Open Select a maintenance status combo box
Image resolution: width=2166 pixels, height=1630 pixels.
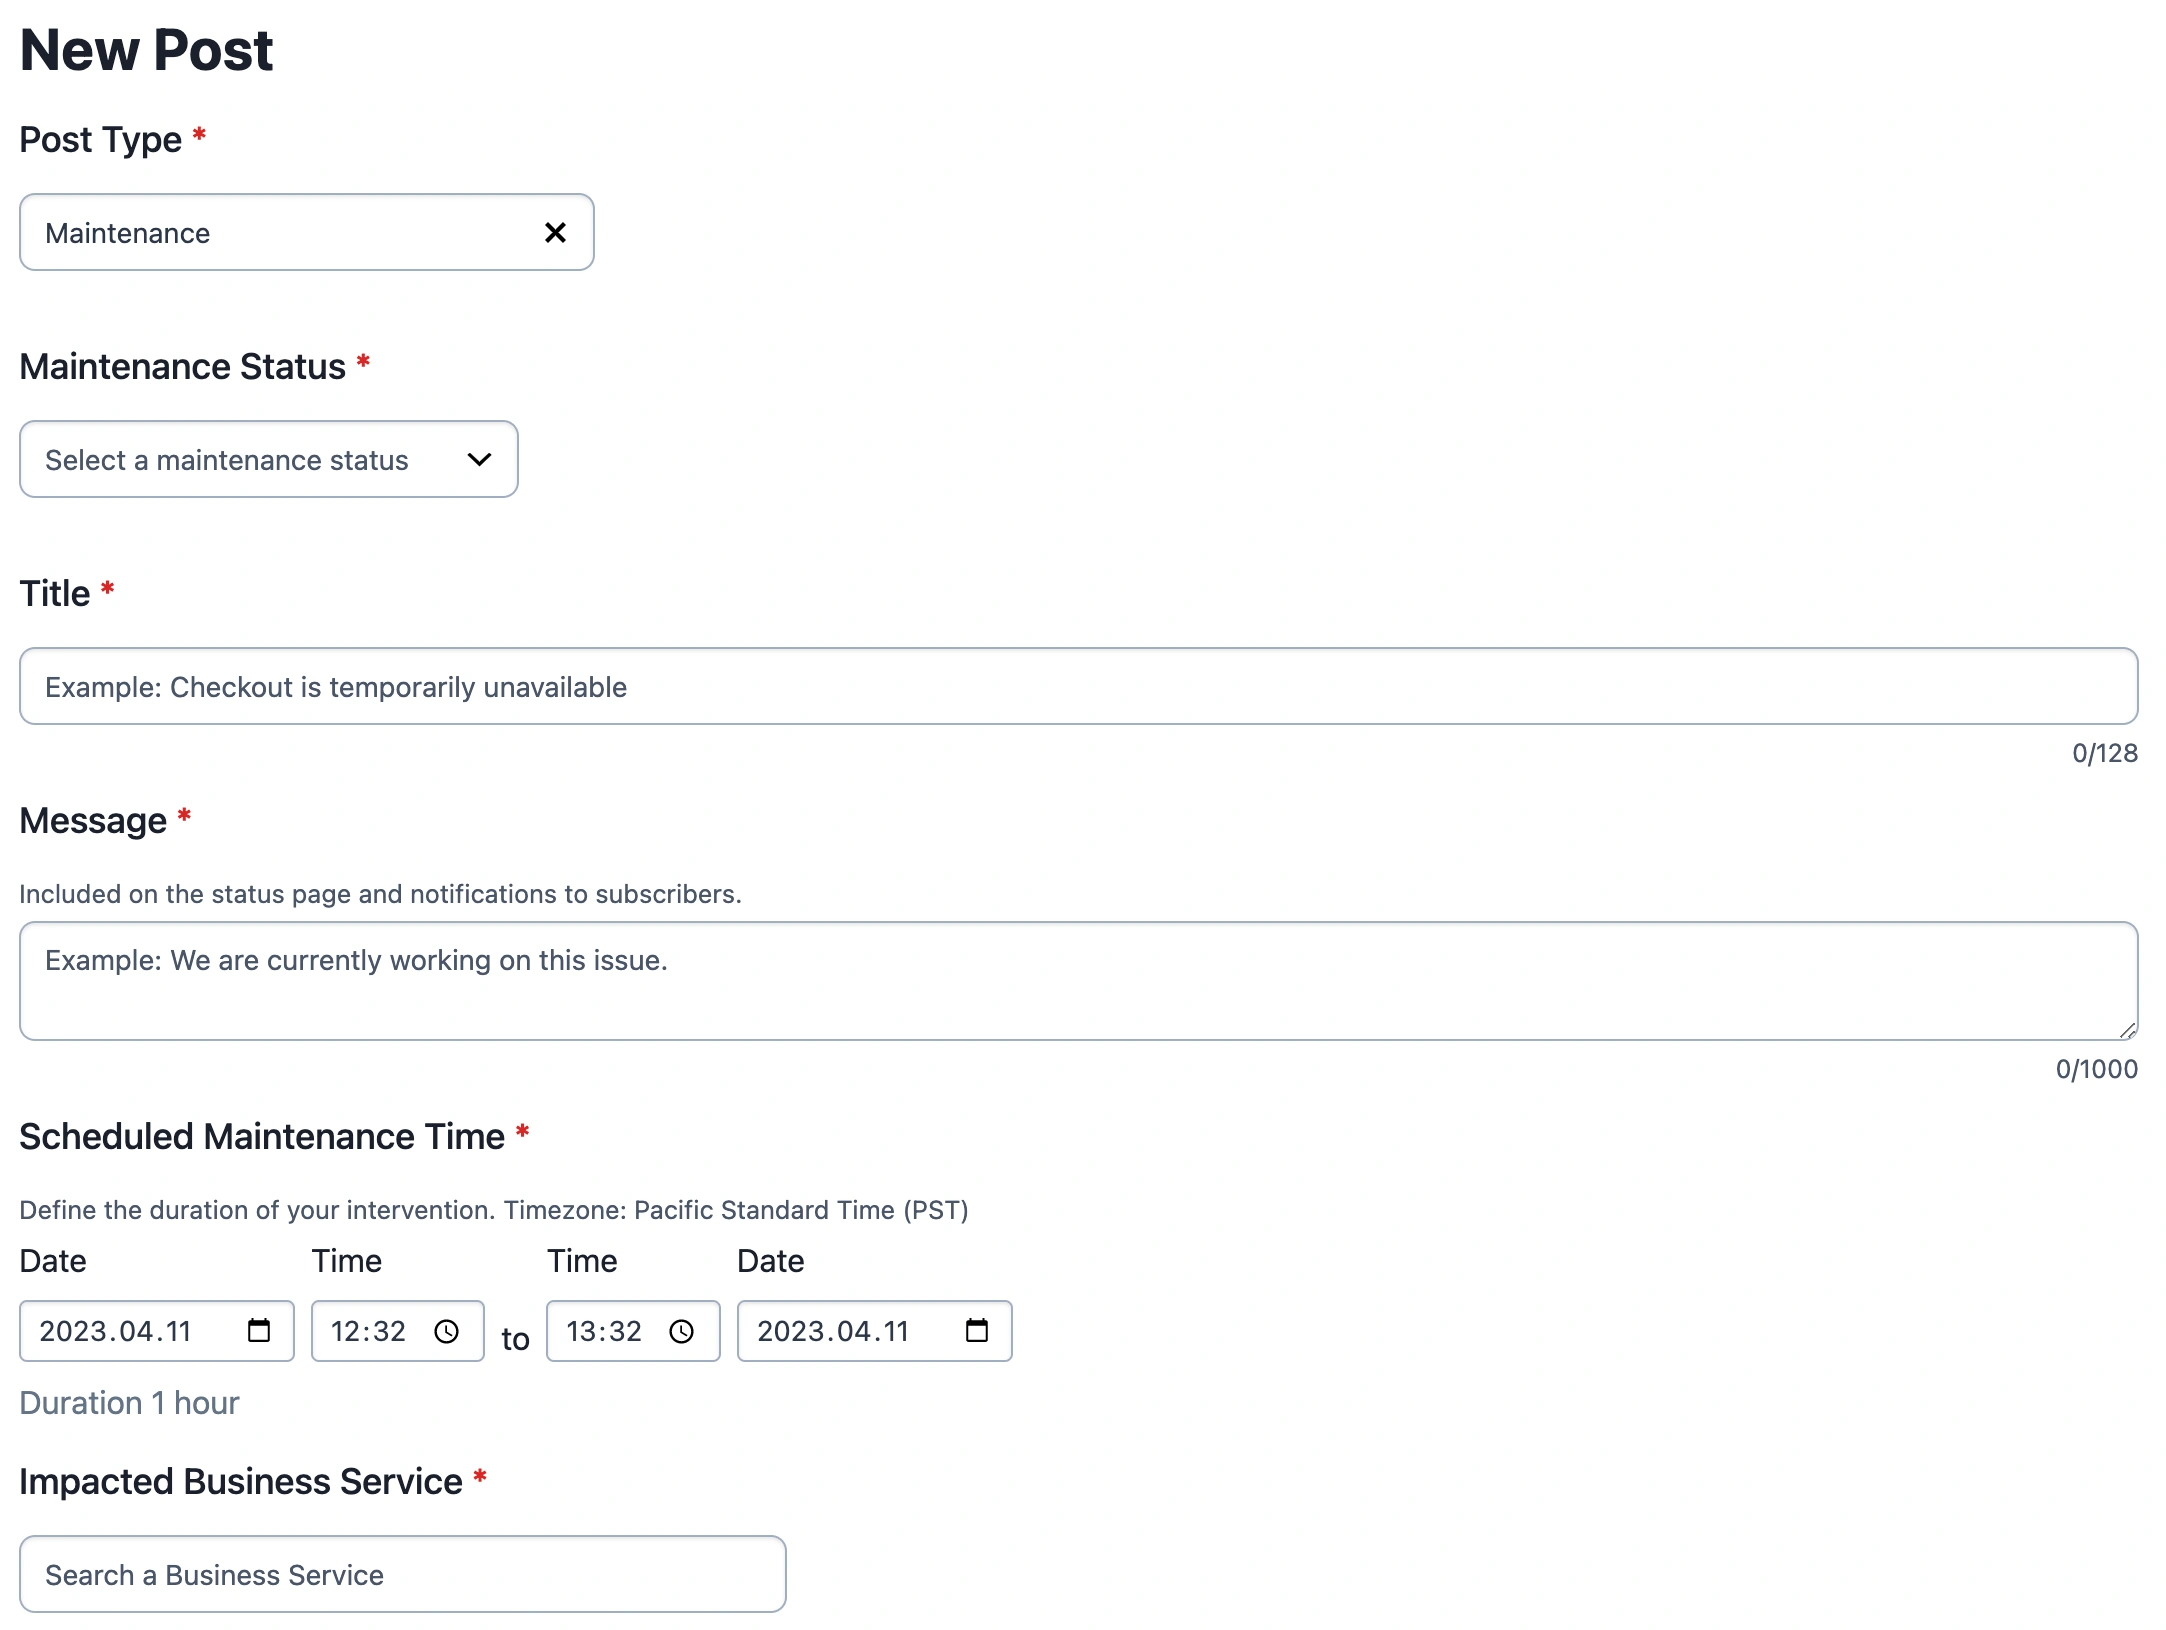[228, 460]
